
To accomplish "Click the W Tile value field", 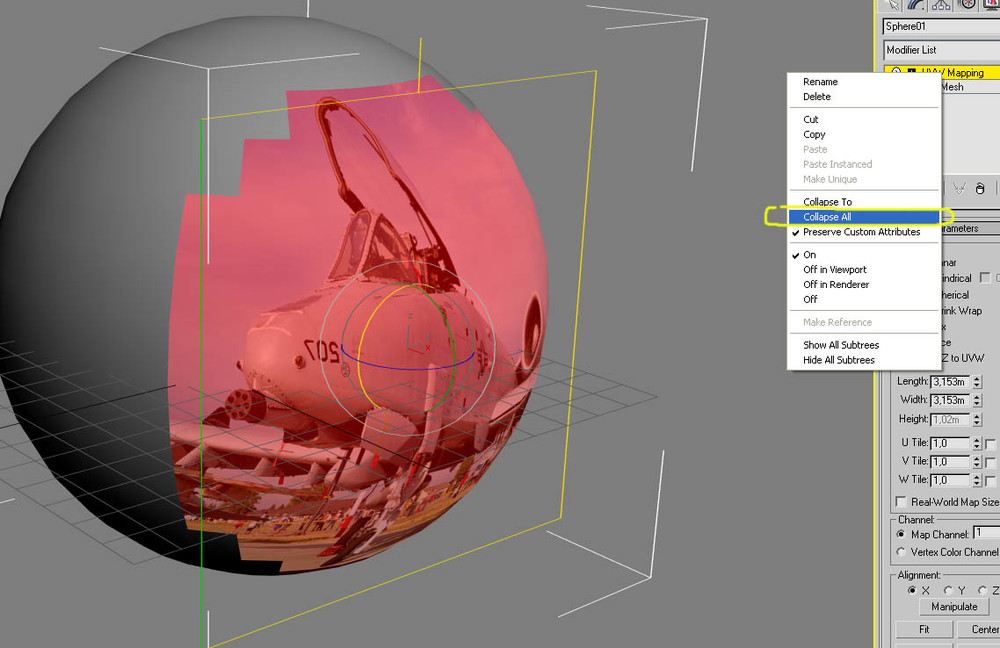I will 950,480.
